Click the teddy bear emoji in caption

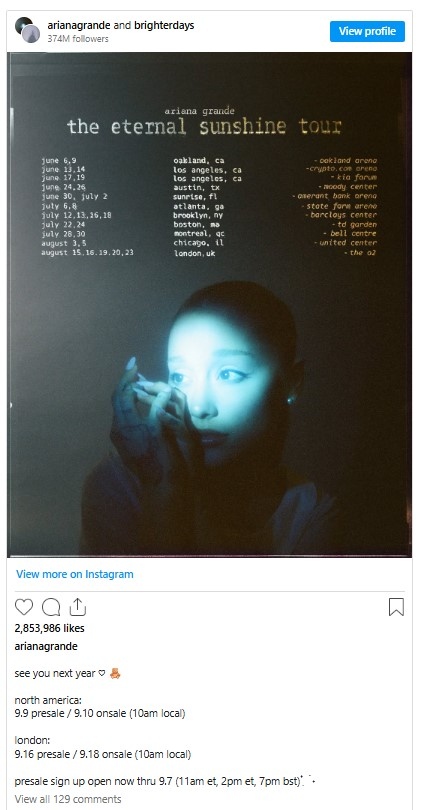click(x=115, y=673)
